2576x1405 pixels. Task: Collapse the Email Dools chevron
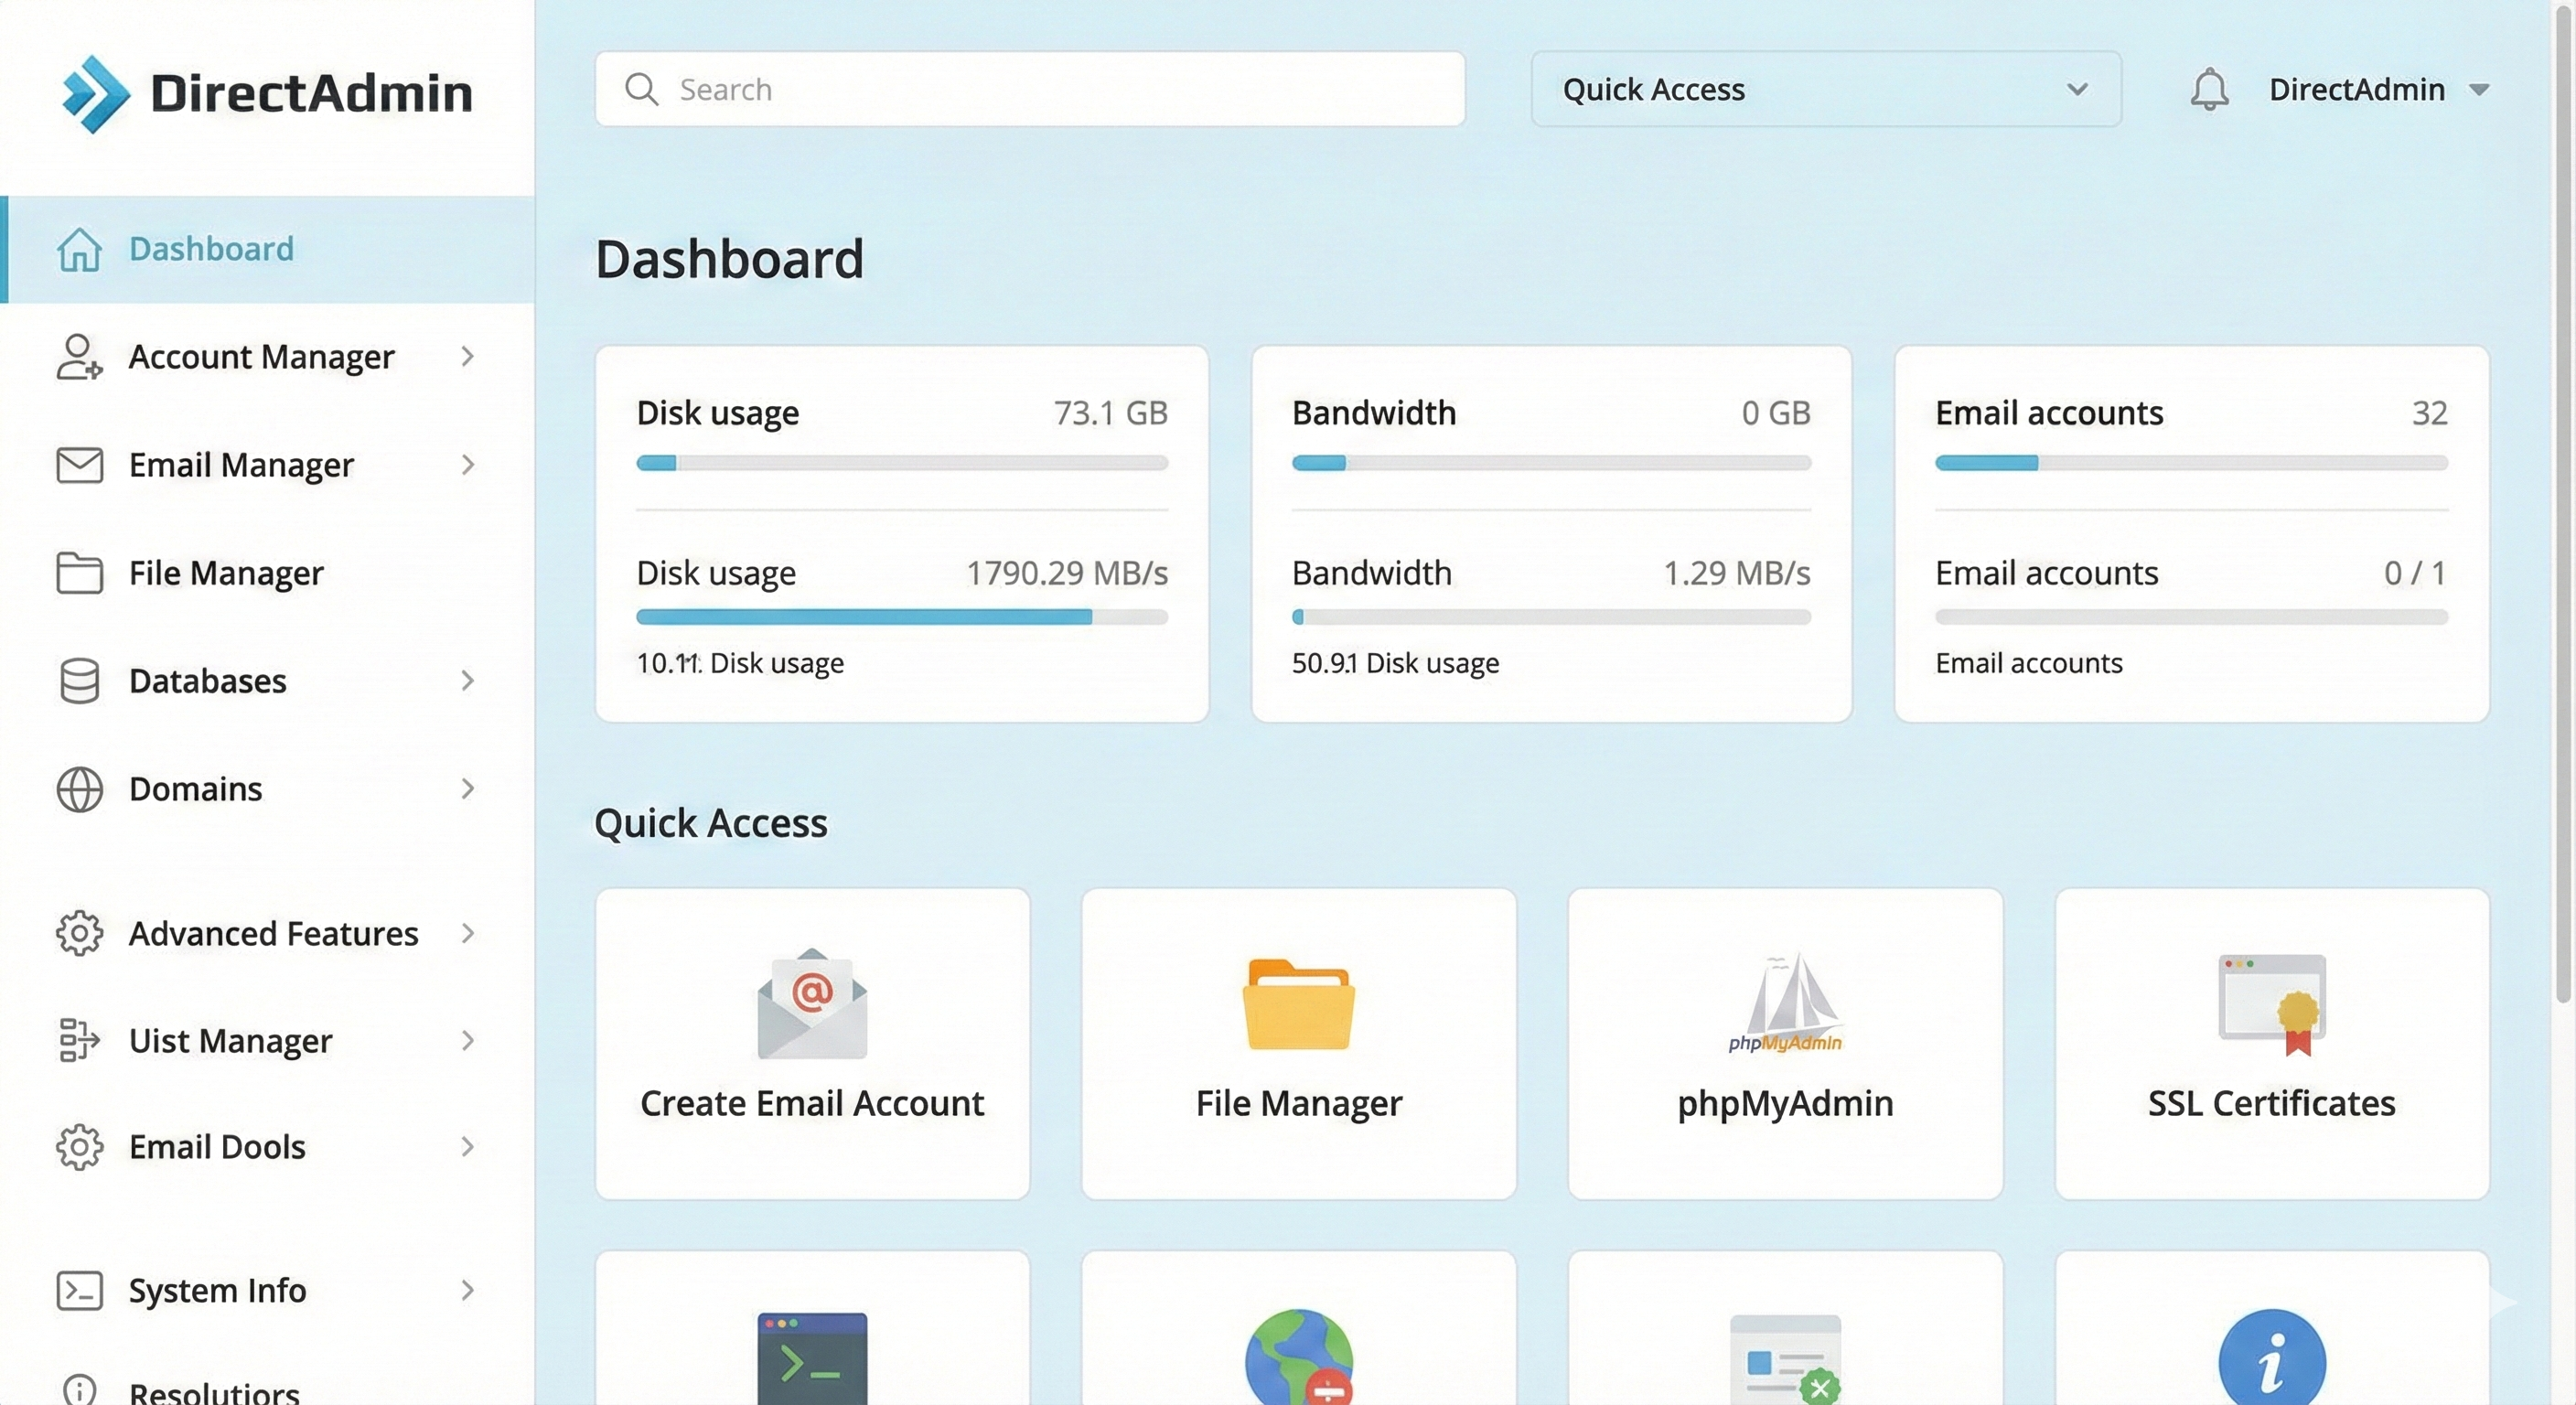click(467, 1147)
